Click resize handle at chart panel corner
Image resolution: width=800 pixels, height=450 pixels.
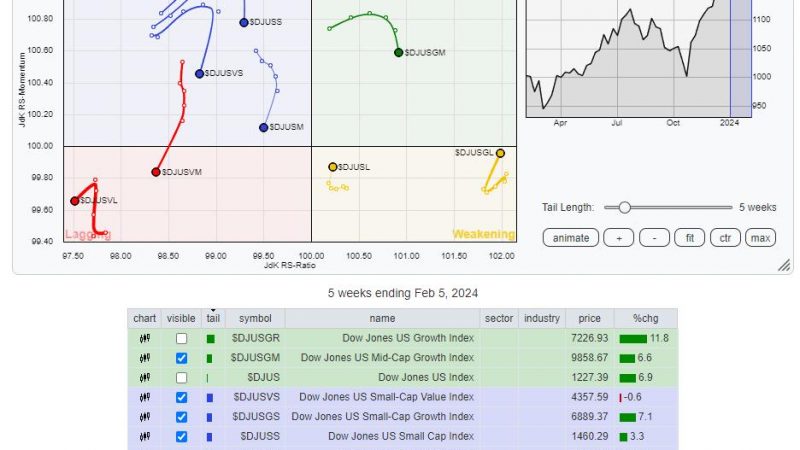(x=784, y=265)
